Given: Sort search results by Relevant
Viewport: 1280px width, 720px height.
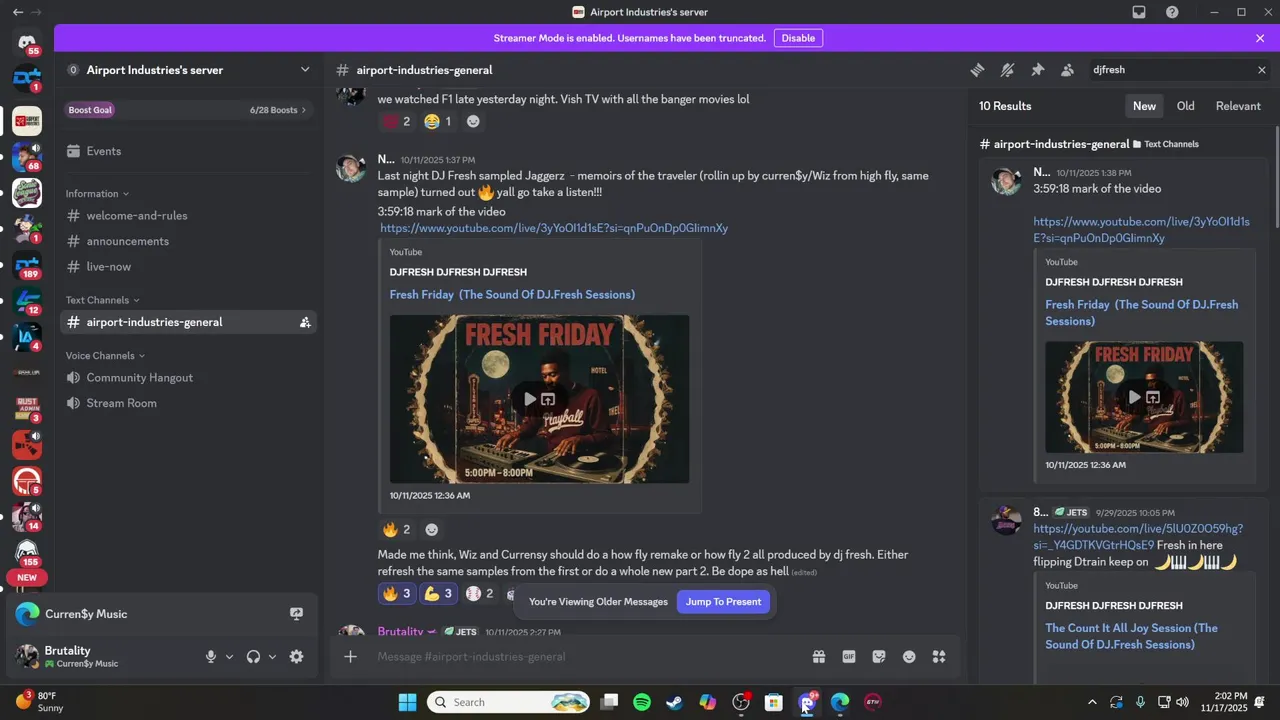Looking at the screenshot, I should (1238, 106).
